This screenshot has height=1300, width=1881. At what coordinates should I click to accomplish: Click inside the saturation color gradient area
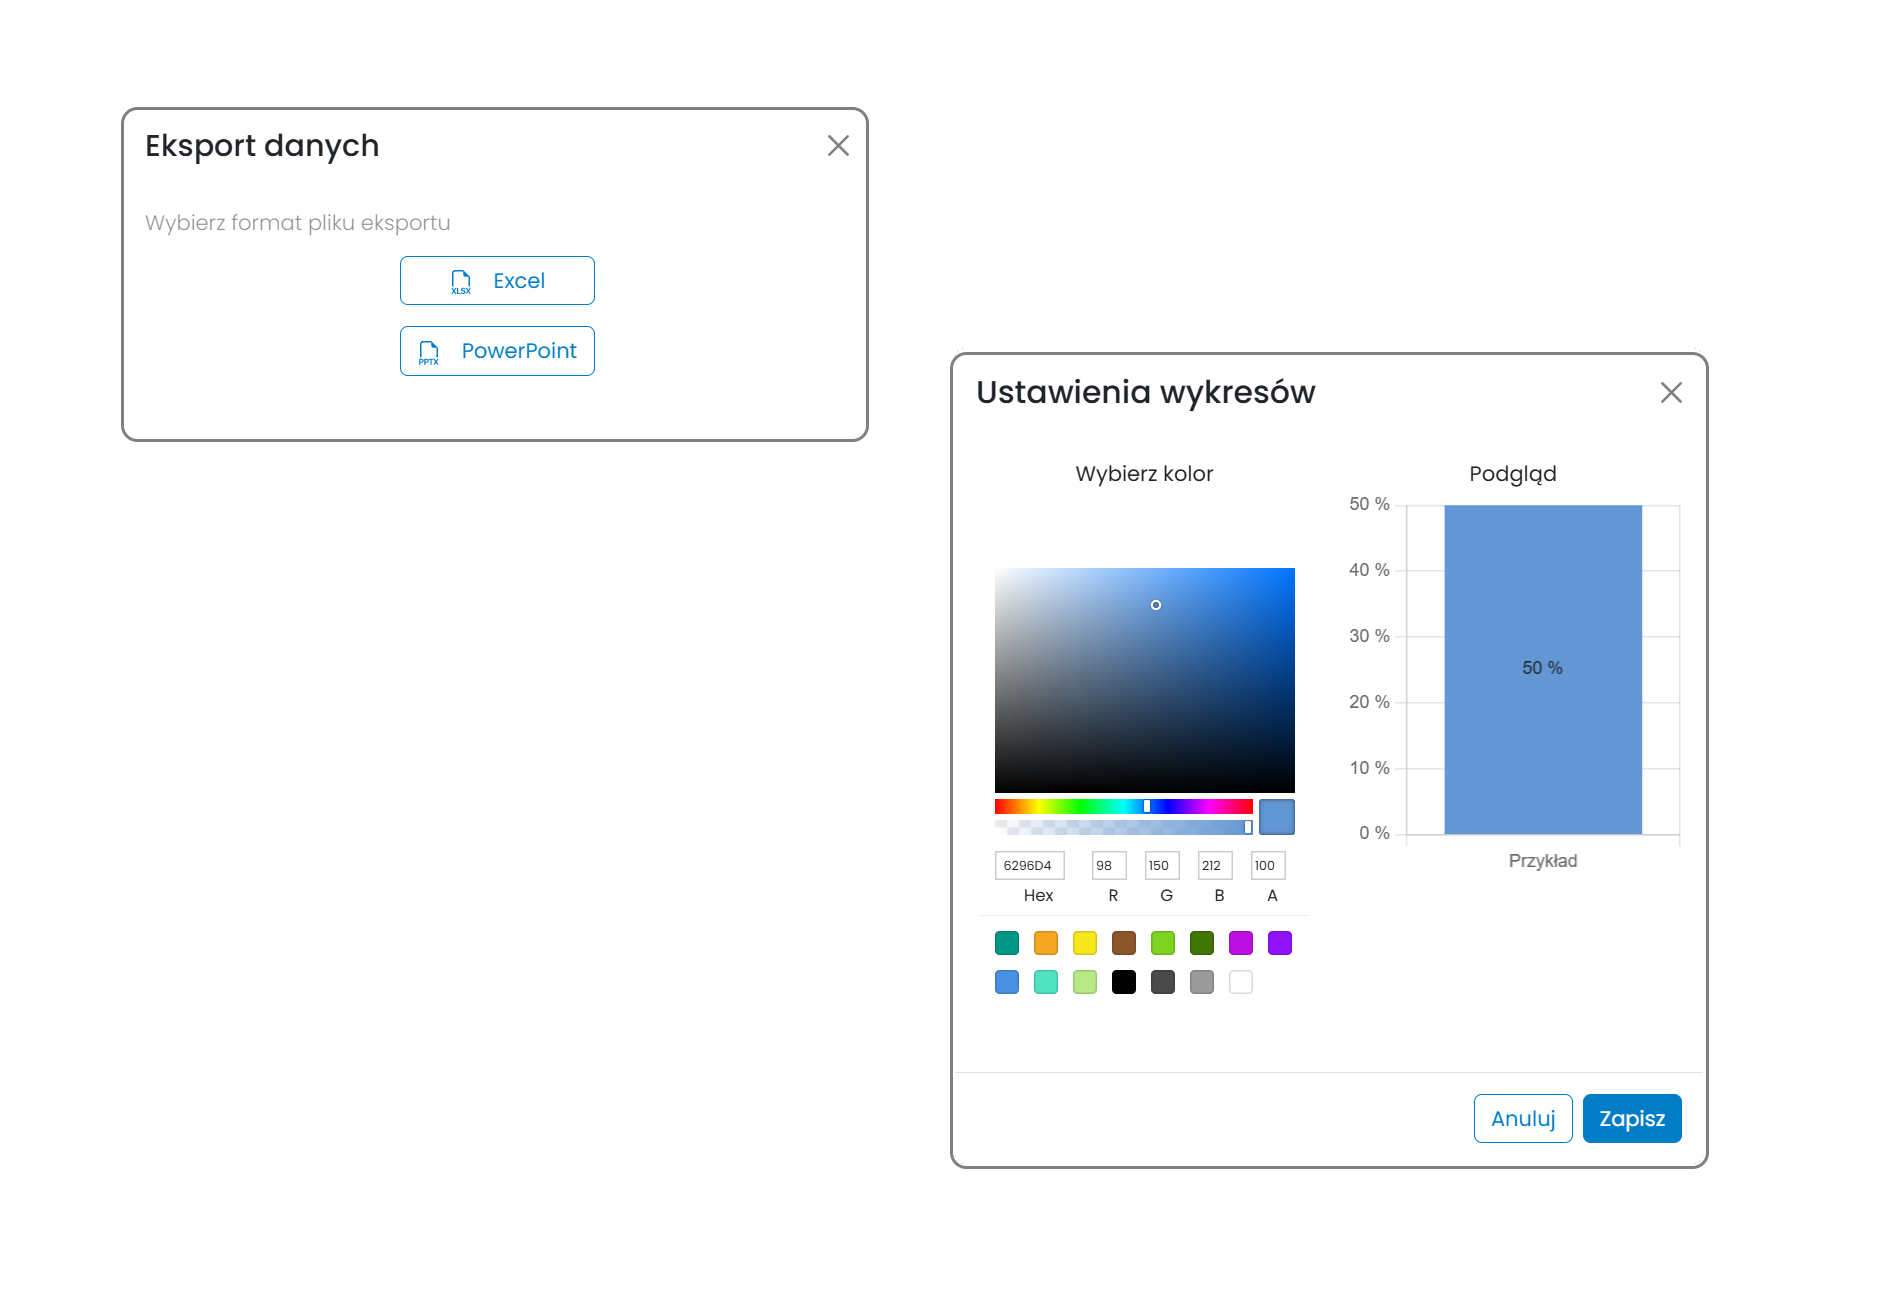[x=1145, y=680]
